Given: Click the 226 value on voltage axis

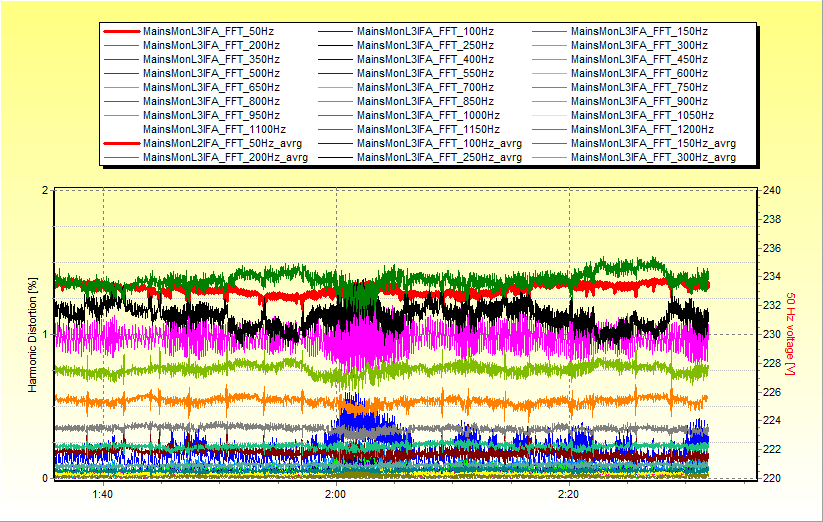Looking at the screenshot, I should click(x=772, y=392).
